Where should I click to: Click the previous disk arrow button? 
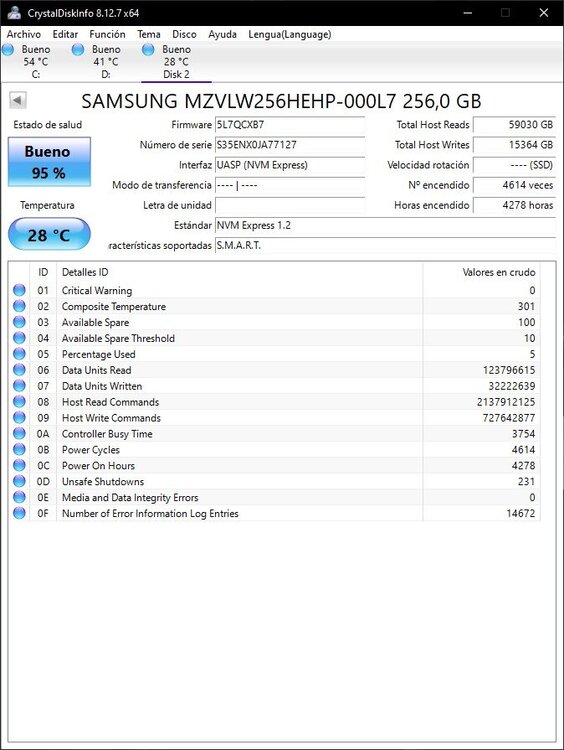pyautogui.click(x=18, y=100)
